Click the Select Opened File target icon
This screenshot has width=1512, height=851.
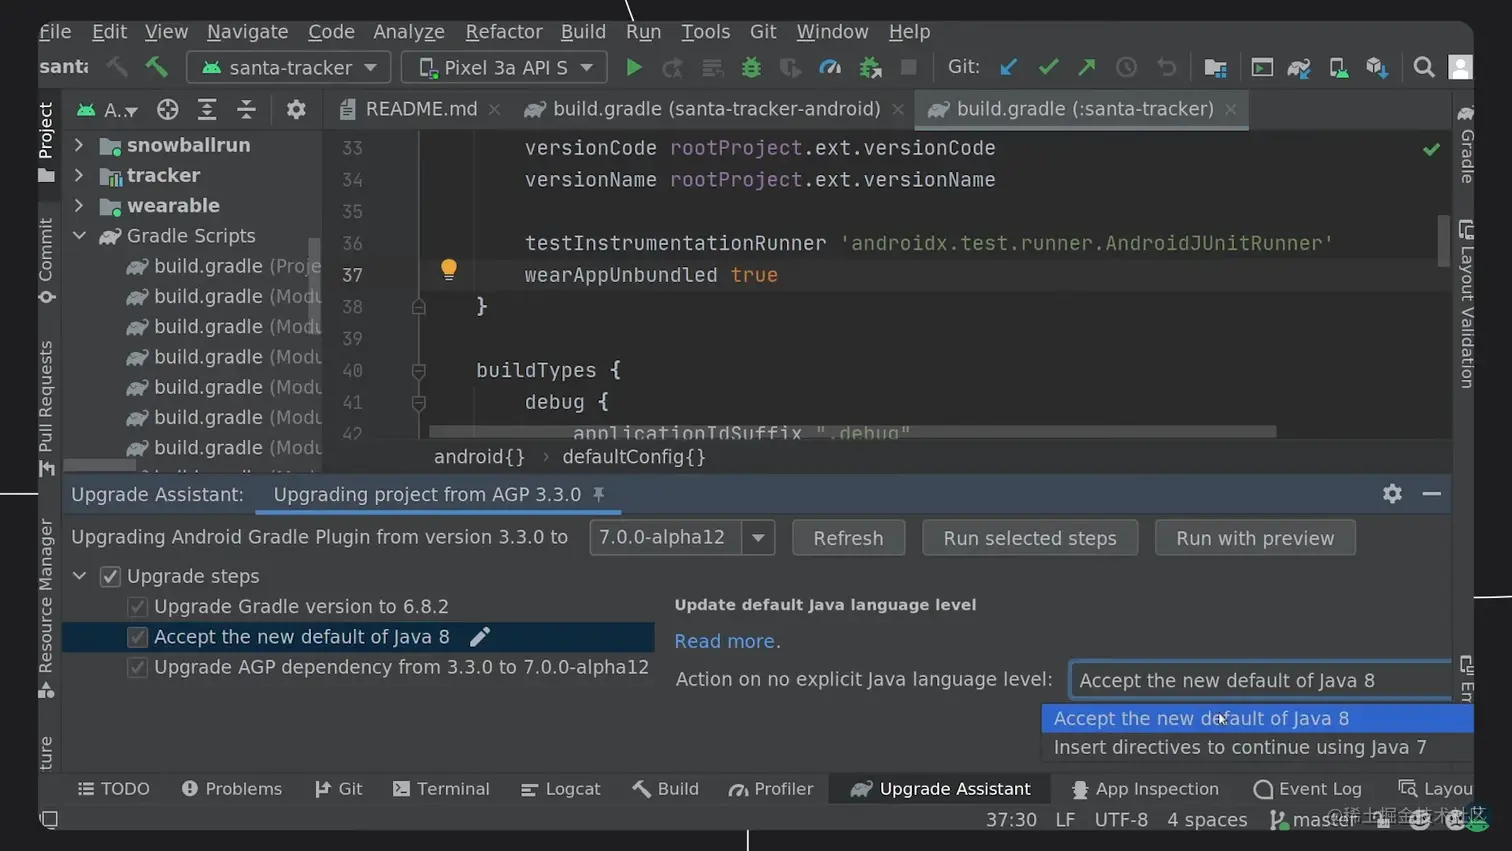(167, 109)
